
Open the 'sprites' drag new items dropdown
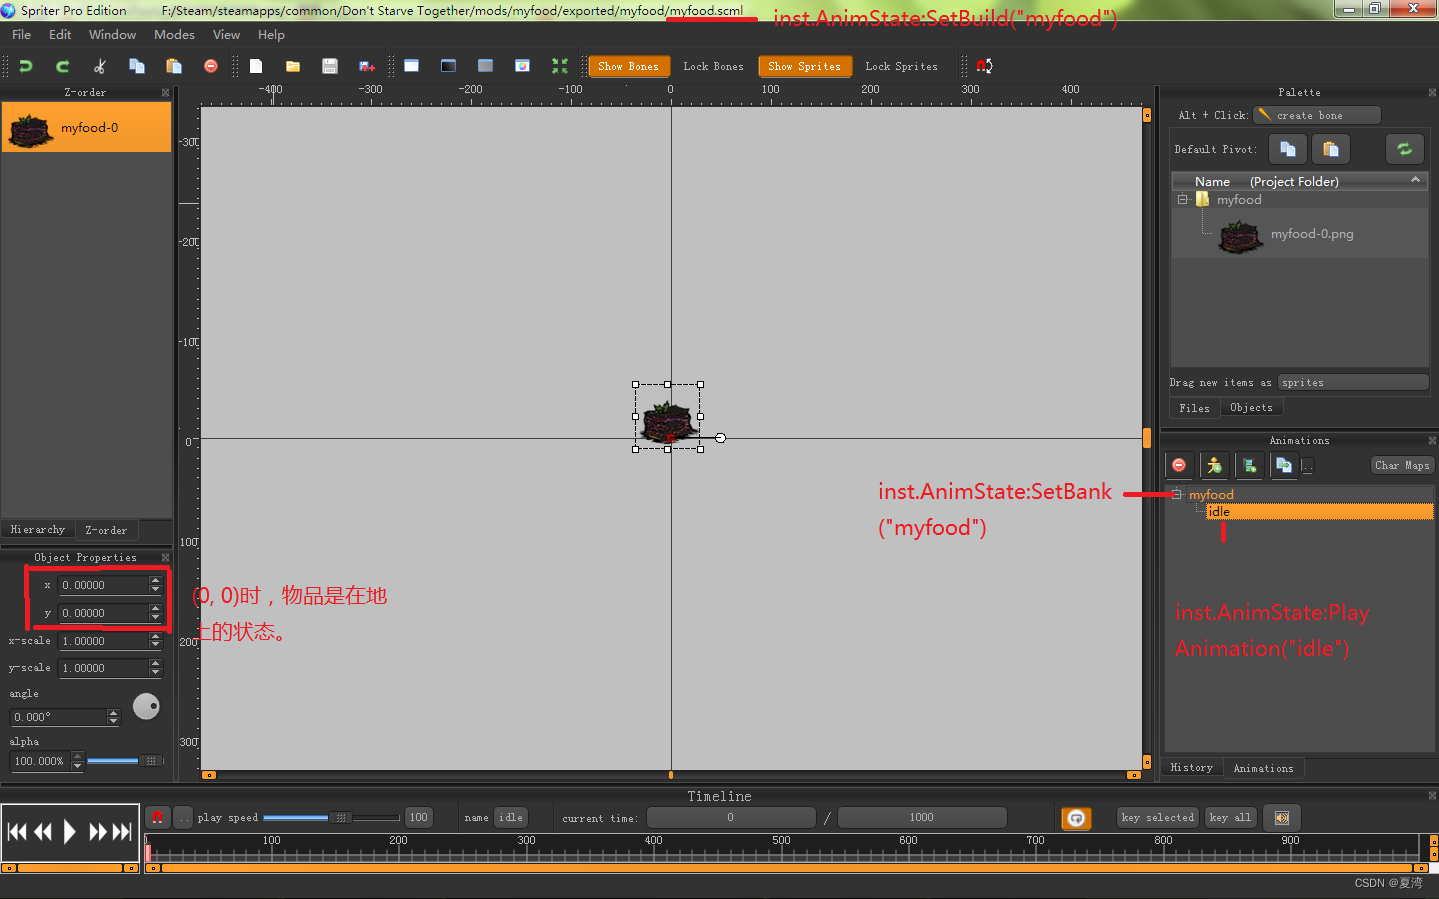pos(1353,382)
